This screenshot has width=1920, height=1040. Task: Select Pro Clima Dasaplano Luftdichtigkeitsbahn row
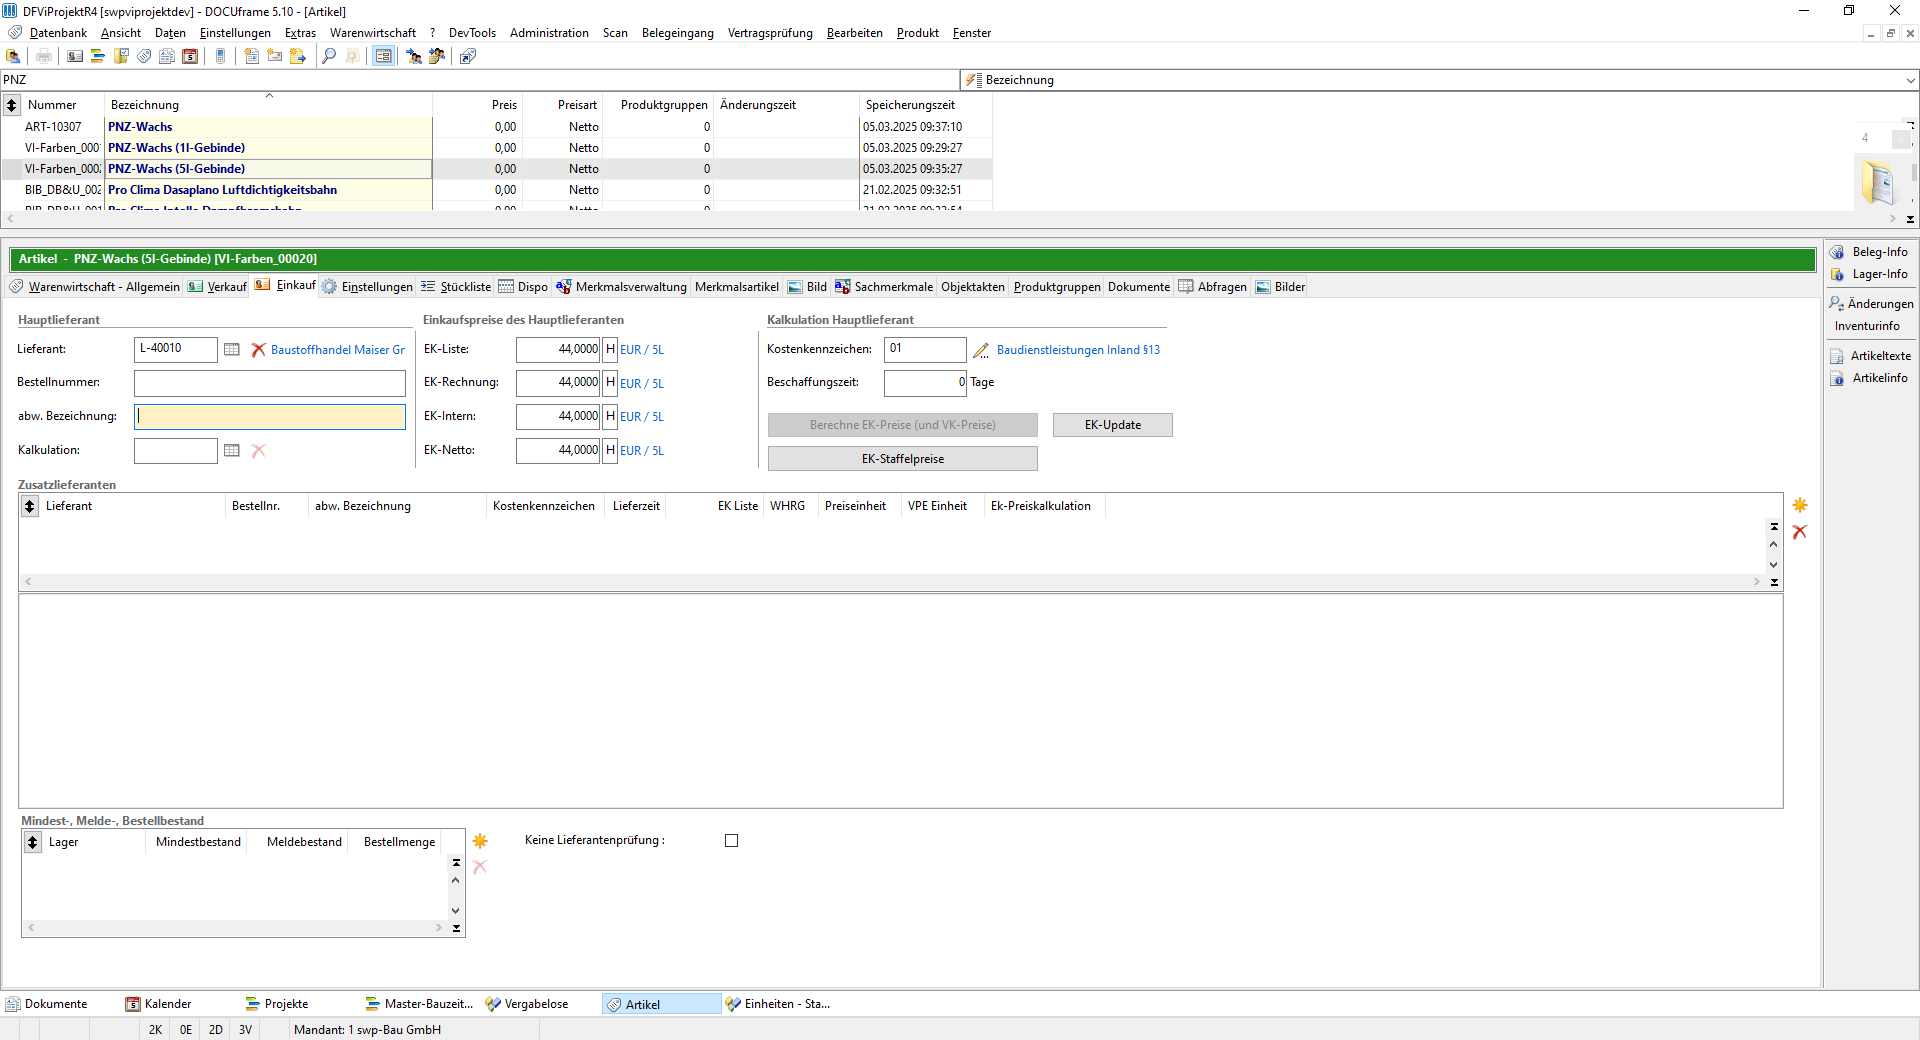pos(498,190)
